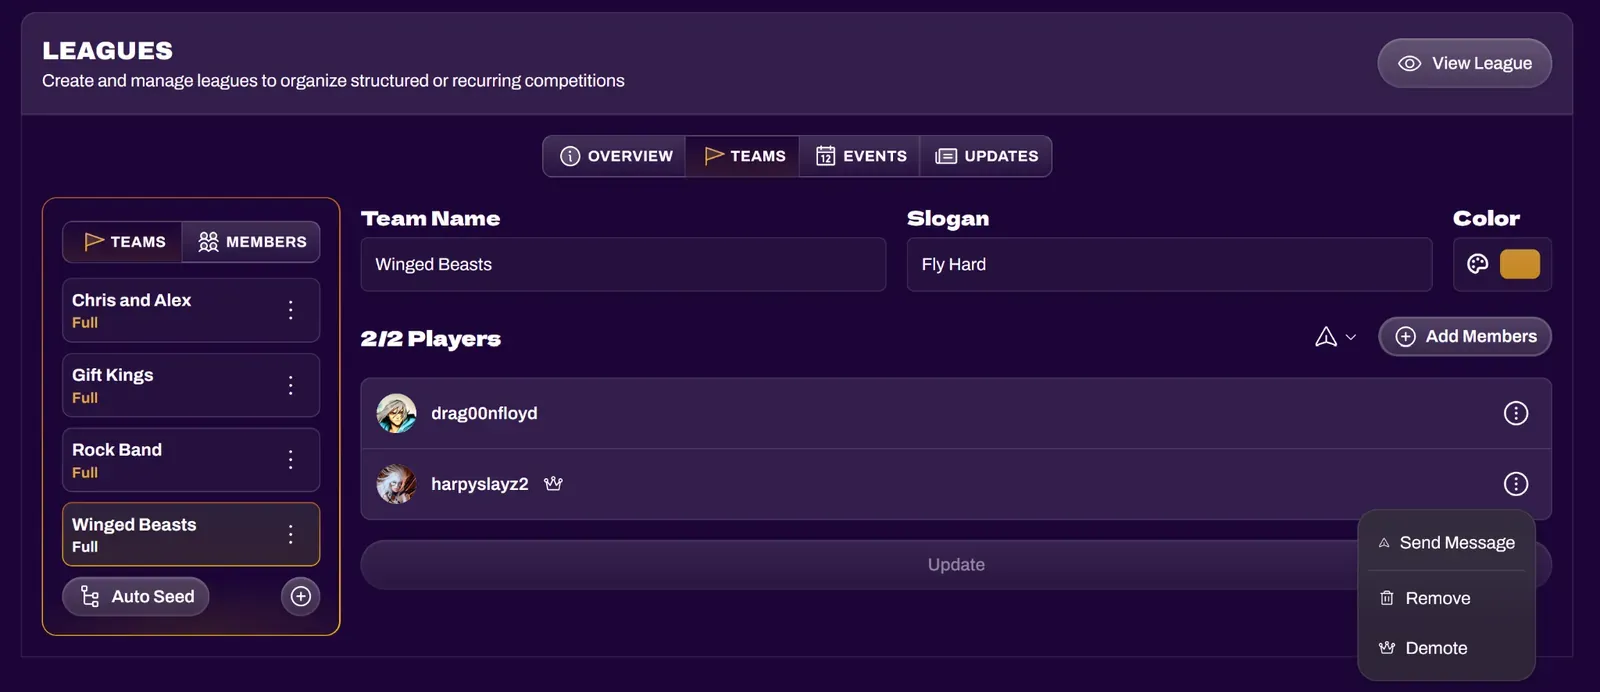
Task: Open the kebab menu for Rock Band
Action: coord(290,460)
